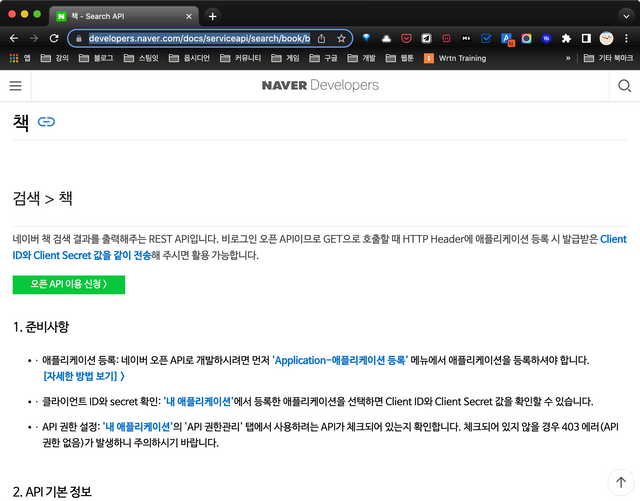Click the lock site info icon

coord(79,38)
